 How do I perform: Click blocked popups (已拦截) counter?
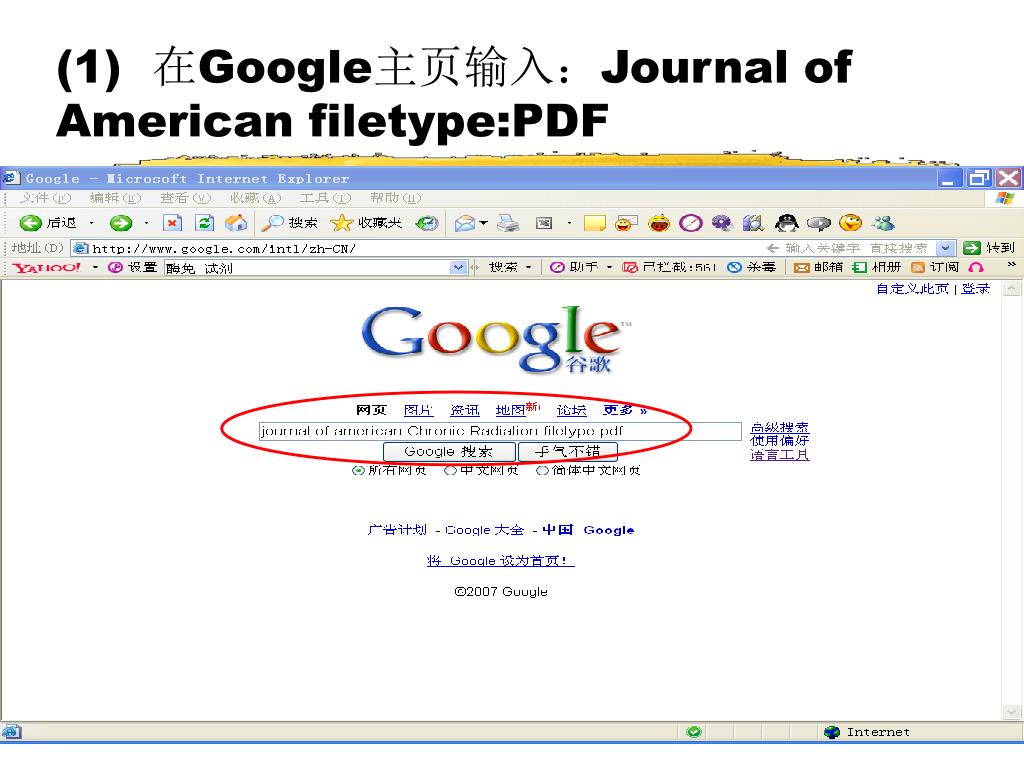tap(669, 267)
